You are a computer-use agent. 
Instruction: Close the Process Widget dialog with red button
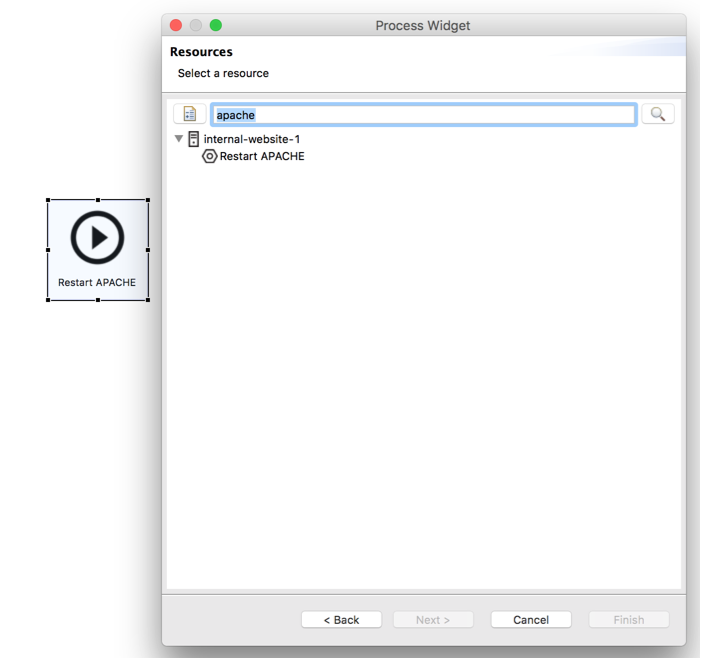[176, 25]
